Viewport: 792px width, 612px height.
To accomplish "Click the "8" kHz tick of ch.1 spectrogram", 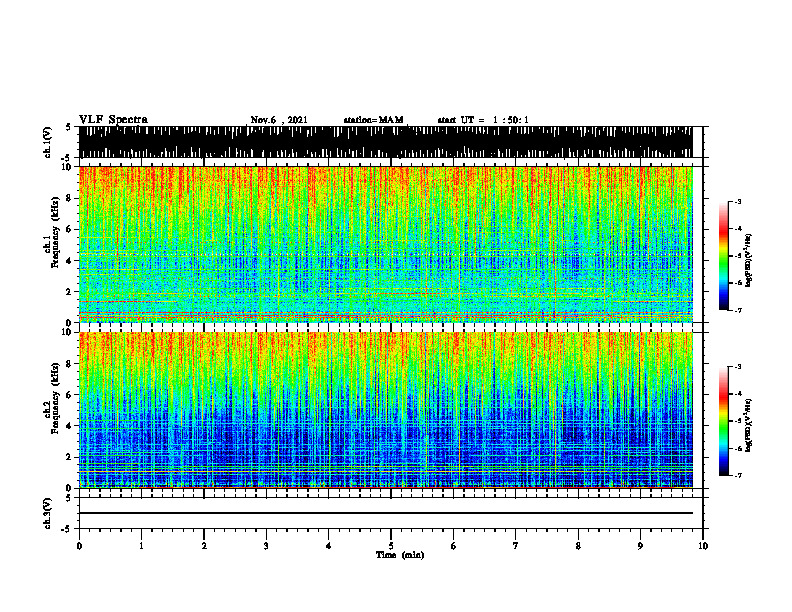I will click(69, 198).
